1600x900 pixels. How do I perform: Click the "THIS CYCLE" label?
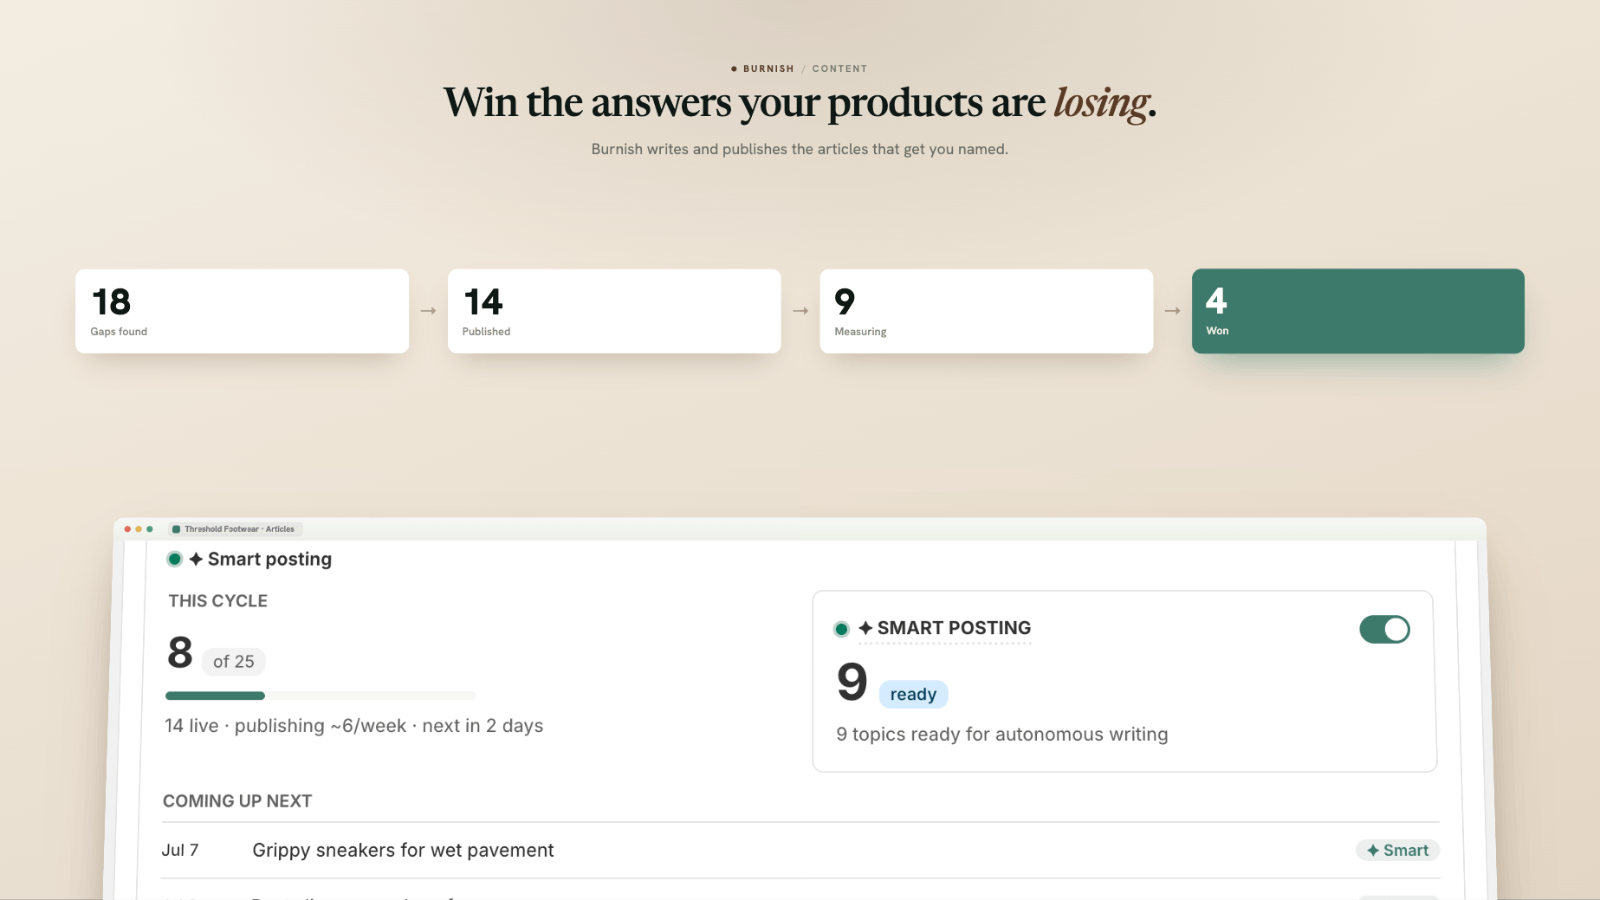pyautogui.click(x=218, y=601)
